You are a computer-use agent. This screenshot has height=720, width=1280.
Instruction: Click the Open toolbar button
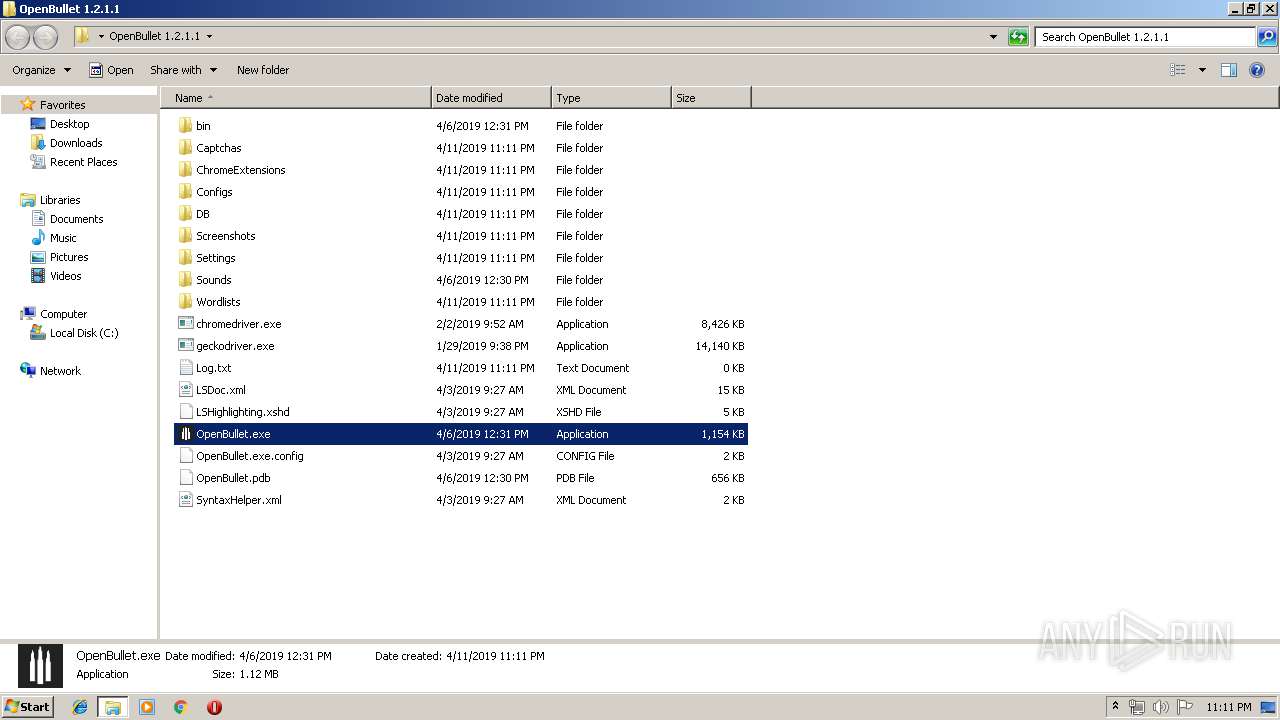tap(111, 70)
